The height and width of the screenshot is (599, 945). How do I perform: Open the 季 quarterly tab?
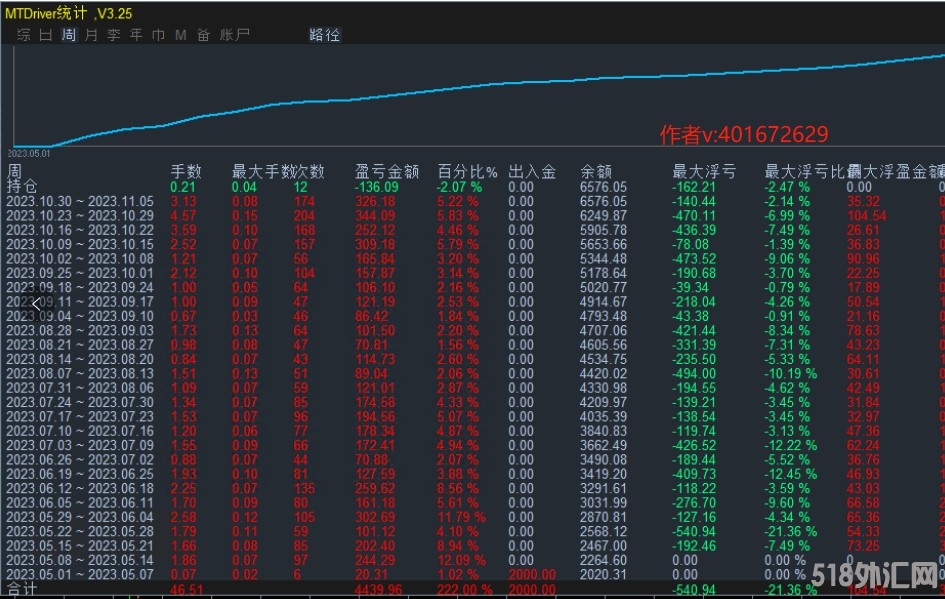[x=114, y=35]
